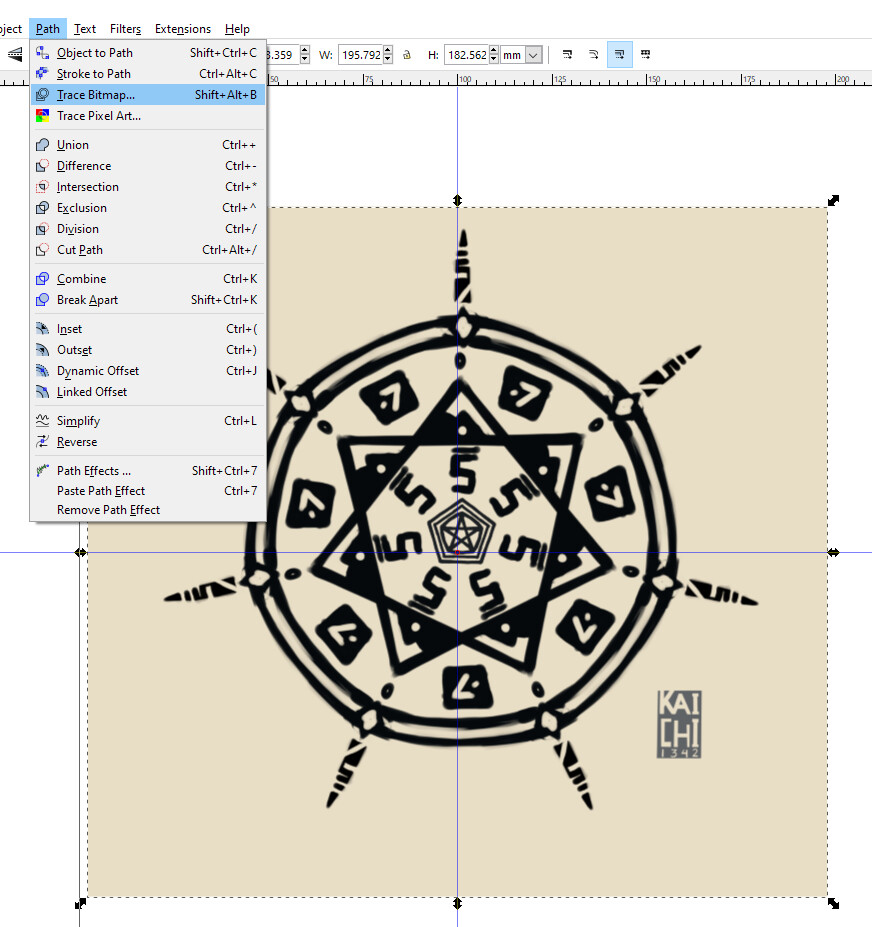Toggle scale rounded corners icon

coord(594,55)
